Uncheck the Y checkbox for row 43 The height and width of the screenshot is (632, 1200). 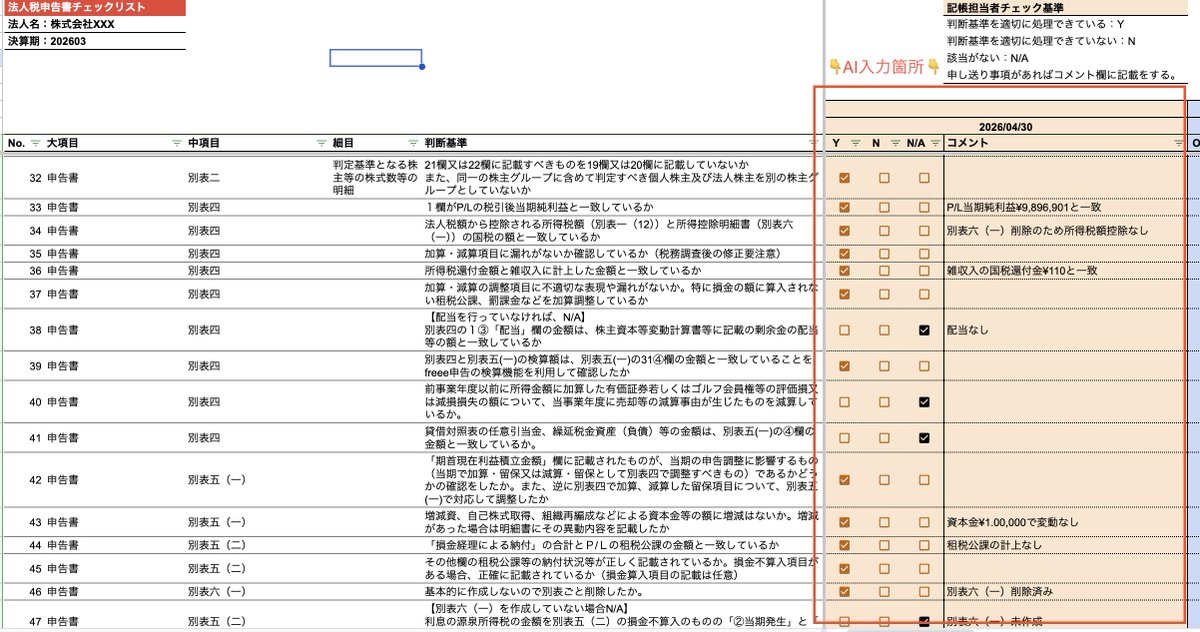[x=845, y=522]
